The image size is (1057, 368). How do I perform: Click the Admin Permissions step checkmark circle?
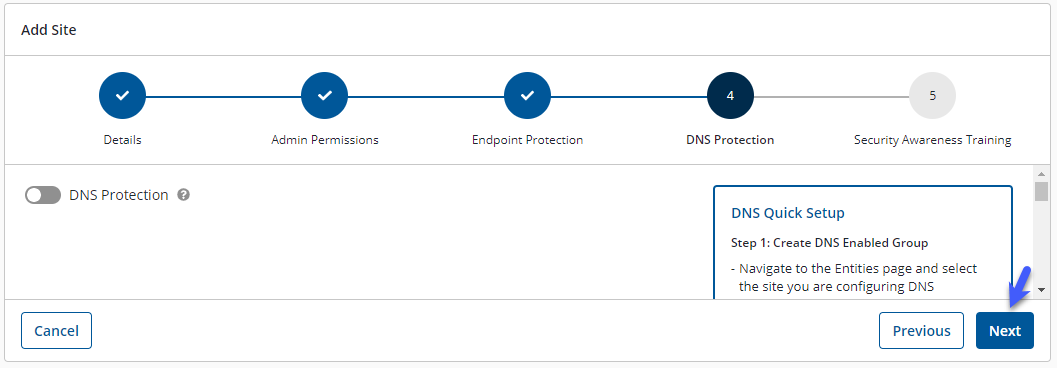pyautogui.click(x=325, y=96)
